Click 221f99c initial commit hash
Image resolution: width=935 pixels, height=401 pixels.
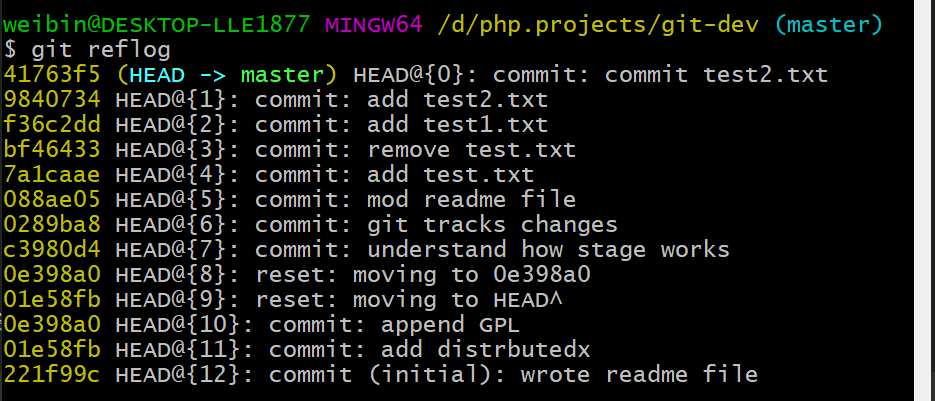(52, 375)
